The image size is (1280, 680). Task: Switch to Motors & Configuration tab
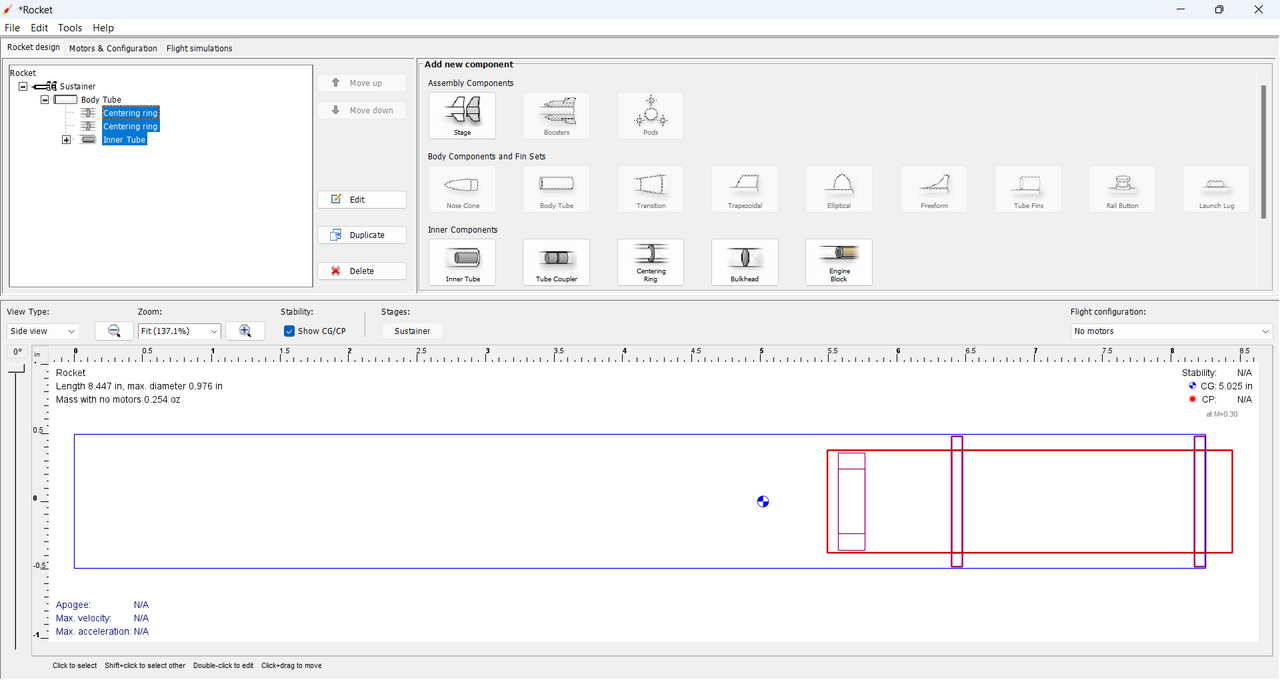(113, 48)
